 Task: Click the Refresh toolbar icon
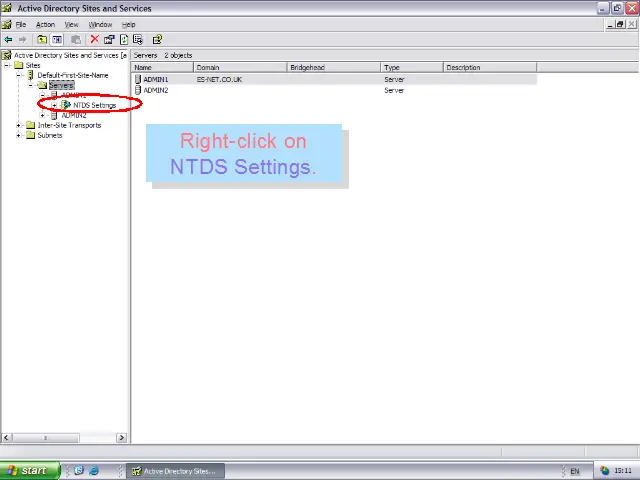click(x=124, y=40)
